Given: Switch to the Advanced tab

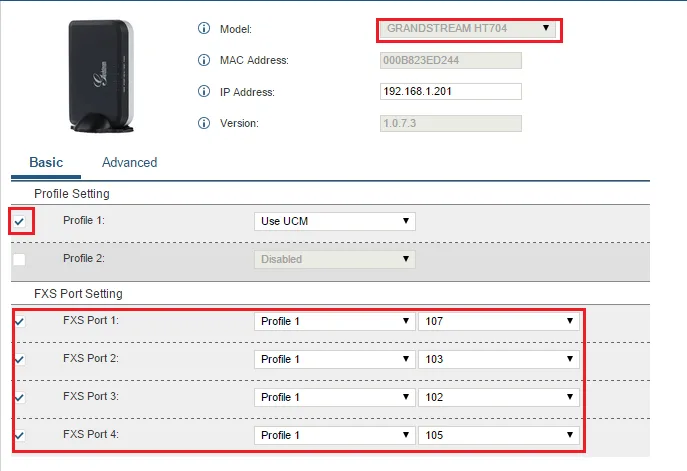Looking at the screenshot, I should pos(129,162).
